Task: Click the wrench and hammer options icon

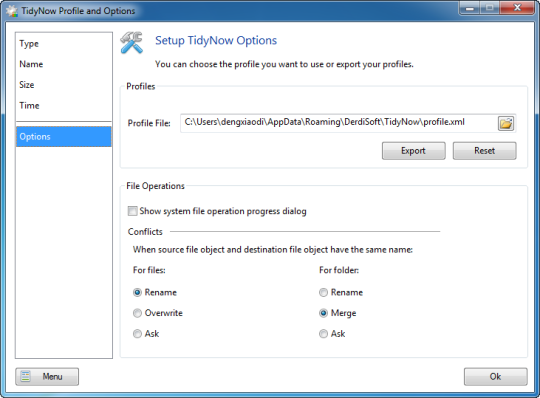Action: 132,43
